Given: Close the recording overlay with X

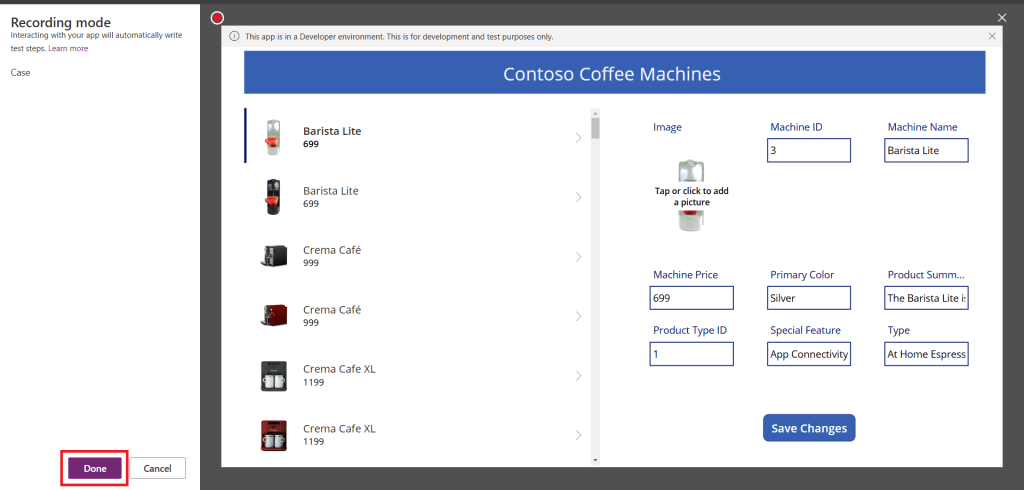Looking at the screenshot, I should pos(1002,18).
